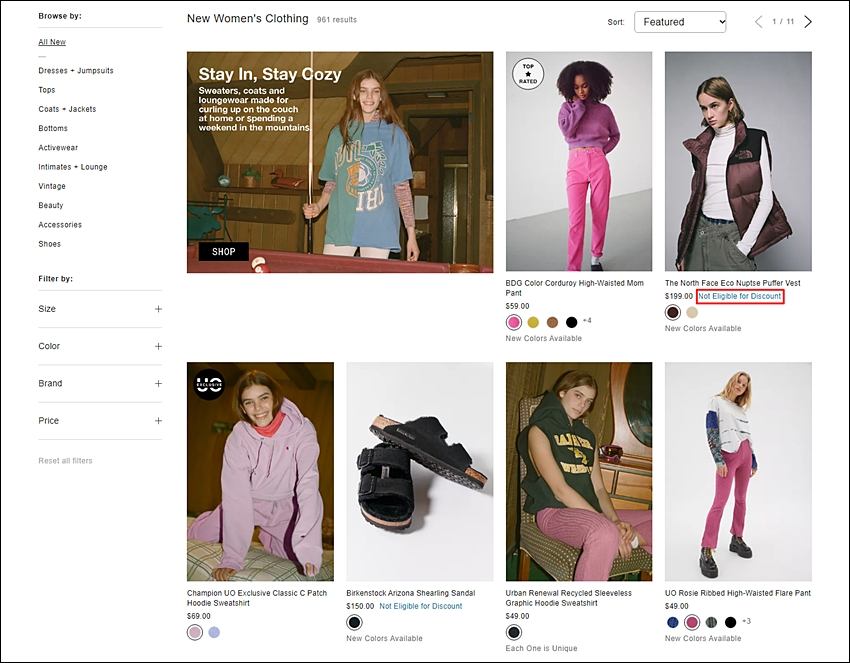Open the pink corduroy mom pant product photo
This screenshot has height=663, width=850.
pos(579,162)
